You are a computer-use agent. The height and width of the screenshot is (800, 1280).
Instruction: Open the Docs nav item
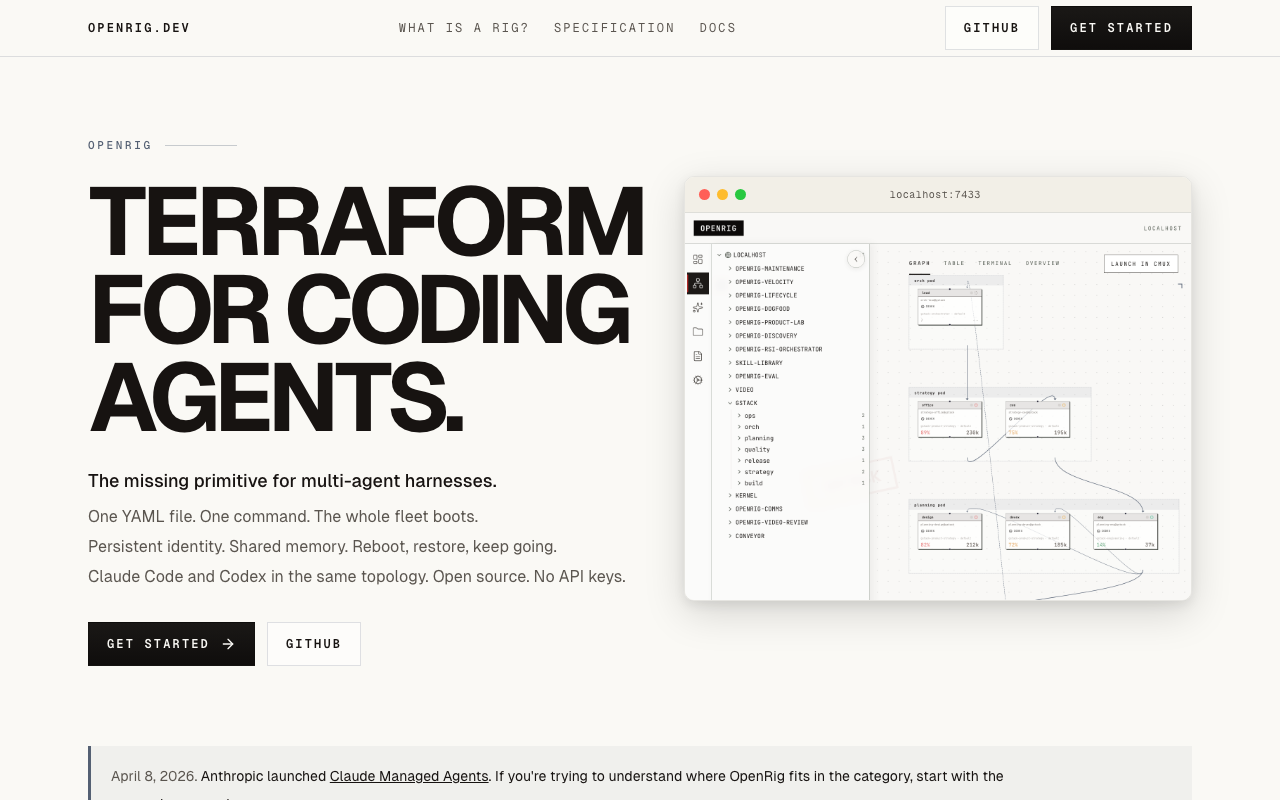tap(718, 28)
